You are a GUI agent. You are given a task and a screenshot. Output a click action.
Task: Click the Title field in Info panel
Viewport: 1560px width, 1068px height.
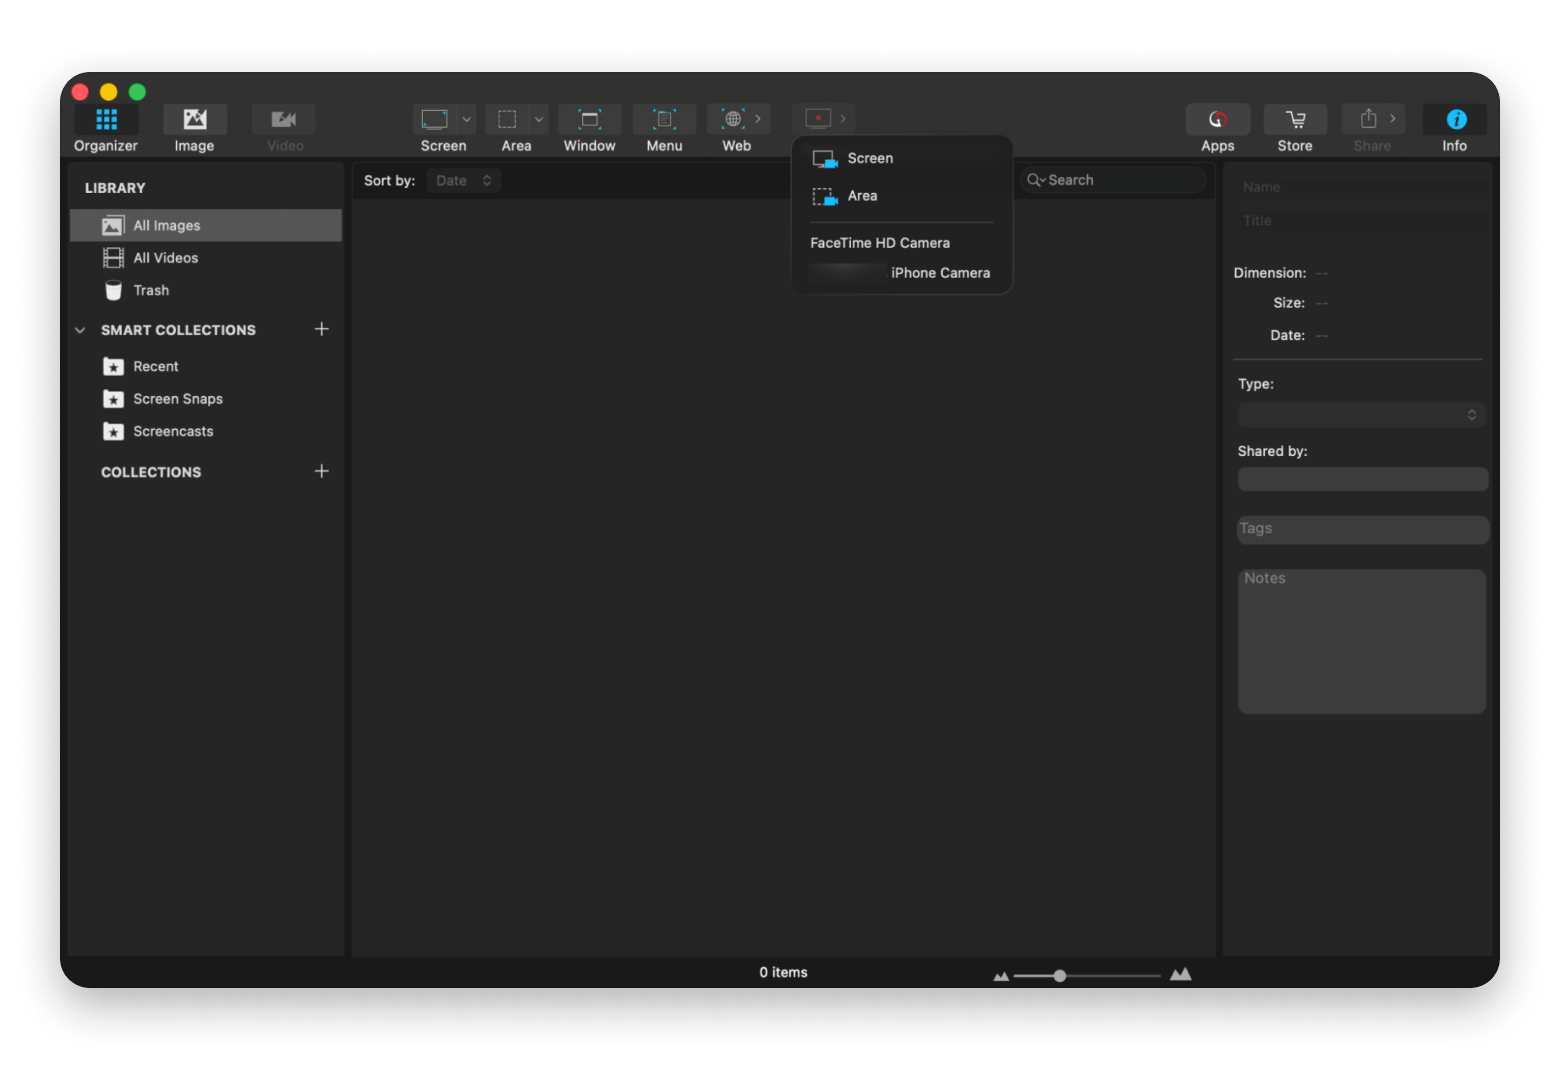coord(1362,221)
